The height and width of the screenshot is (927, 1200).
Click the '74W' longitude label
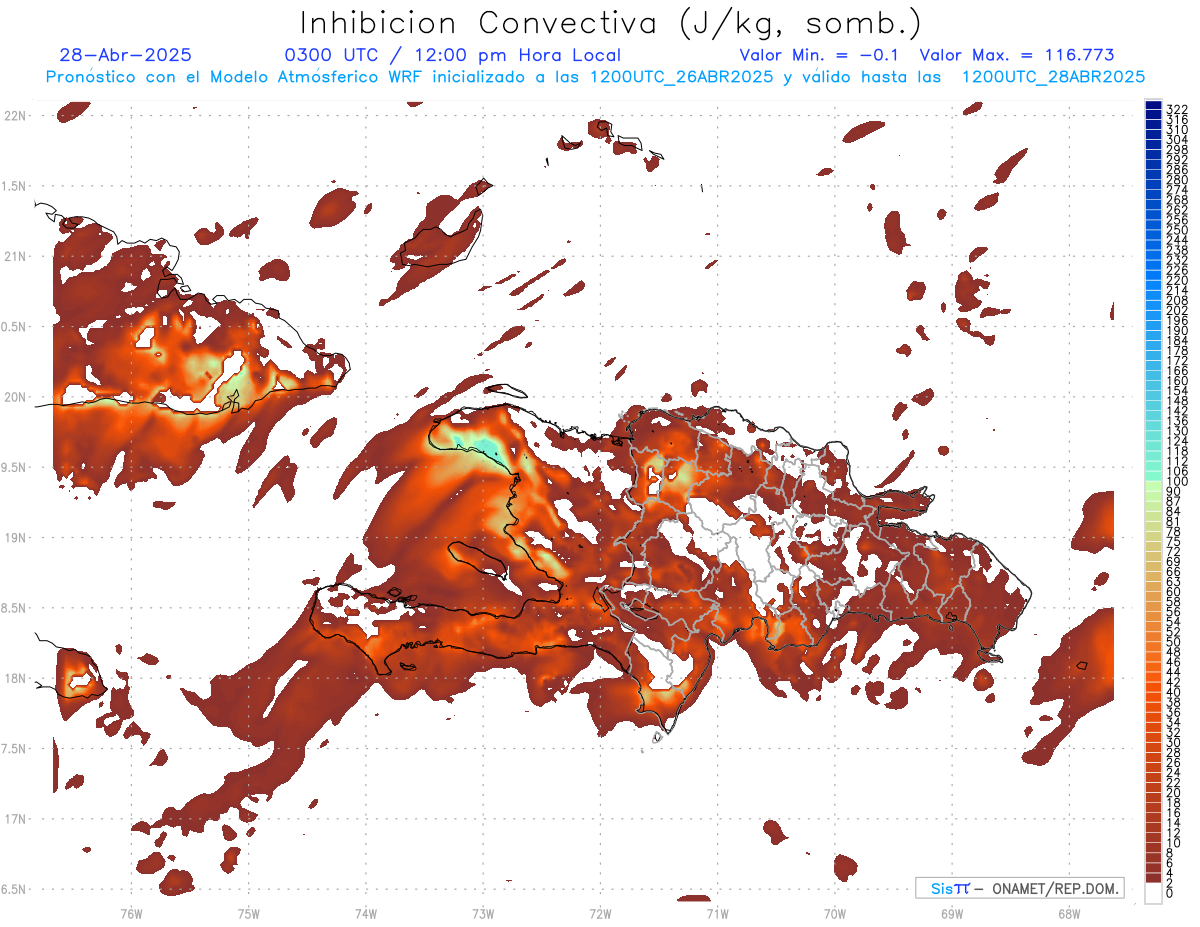[366, 913]
